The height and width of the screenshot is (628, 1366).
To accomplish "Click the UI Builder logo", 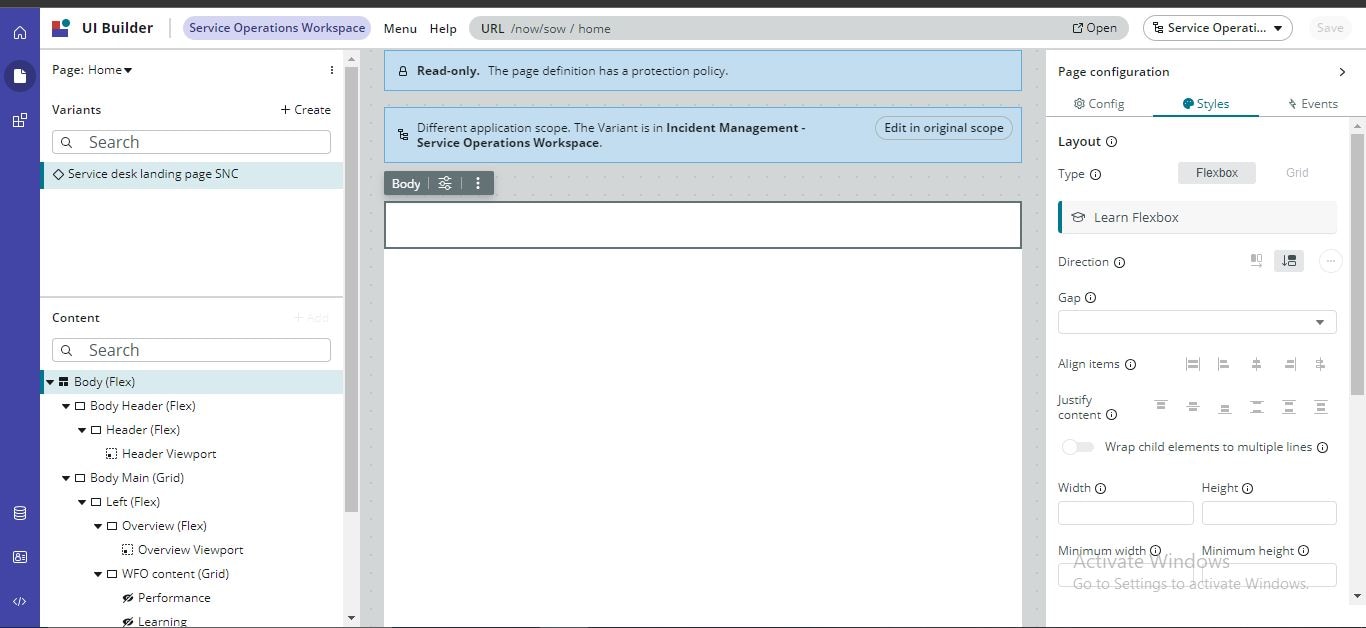I will pos(61,28).
